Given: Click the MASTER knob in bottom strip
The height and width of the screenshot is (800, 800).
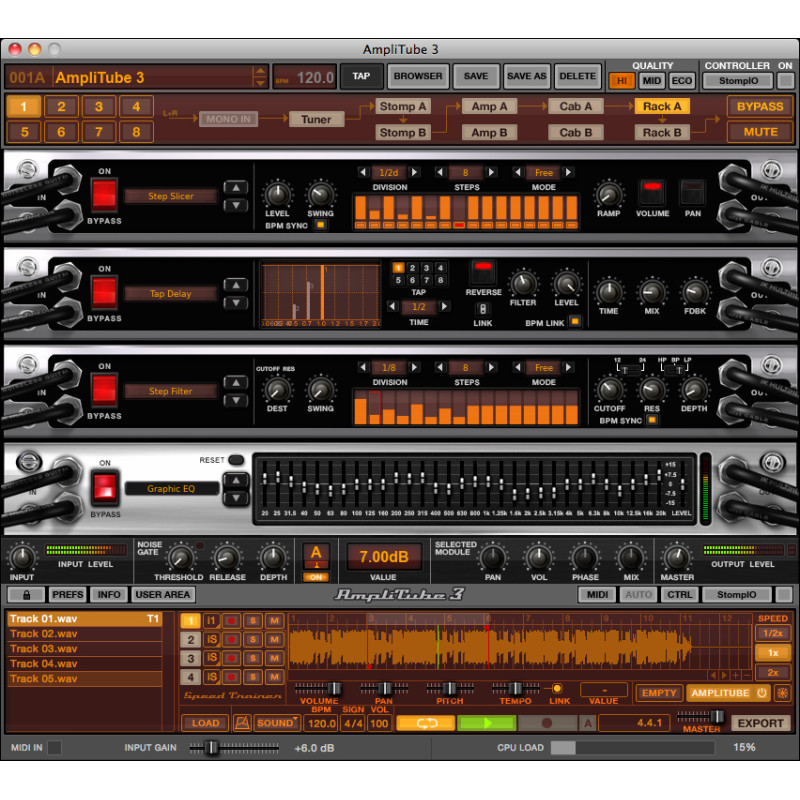Looking at the screenshot, I should [677, 557].
